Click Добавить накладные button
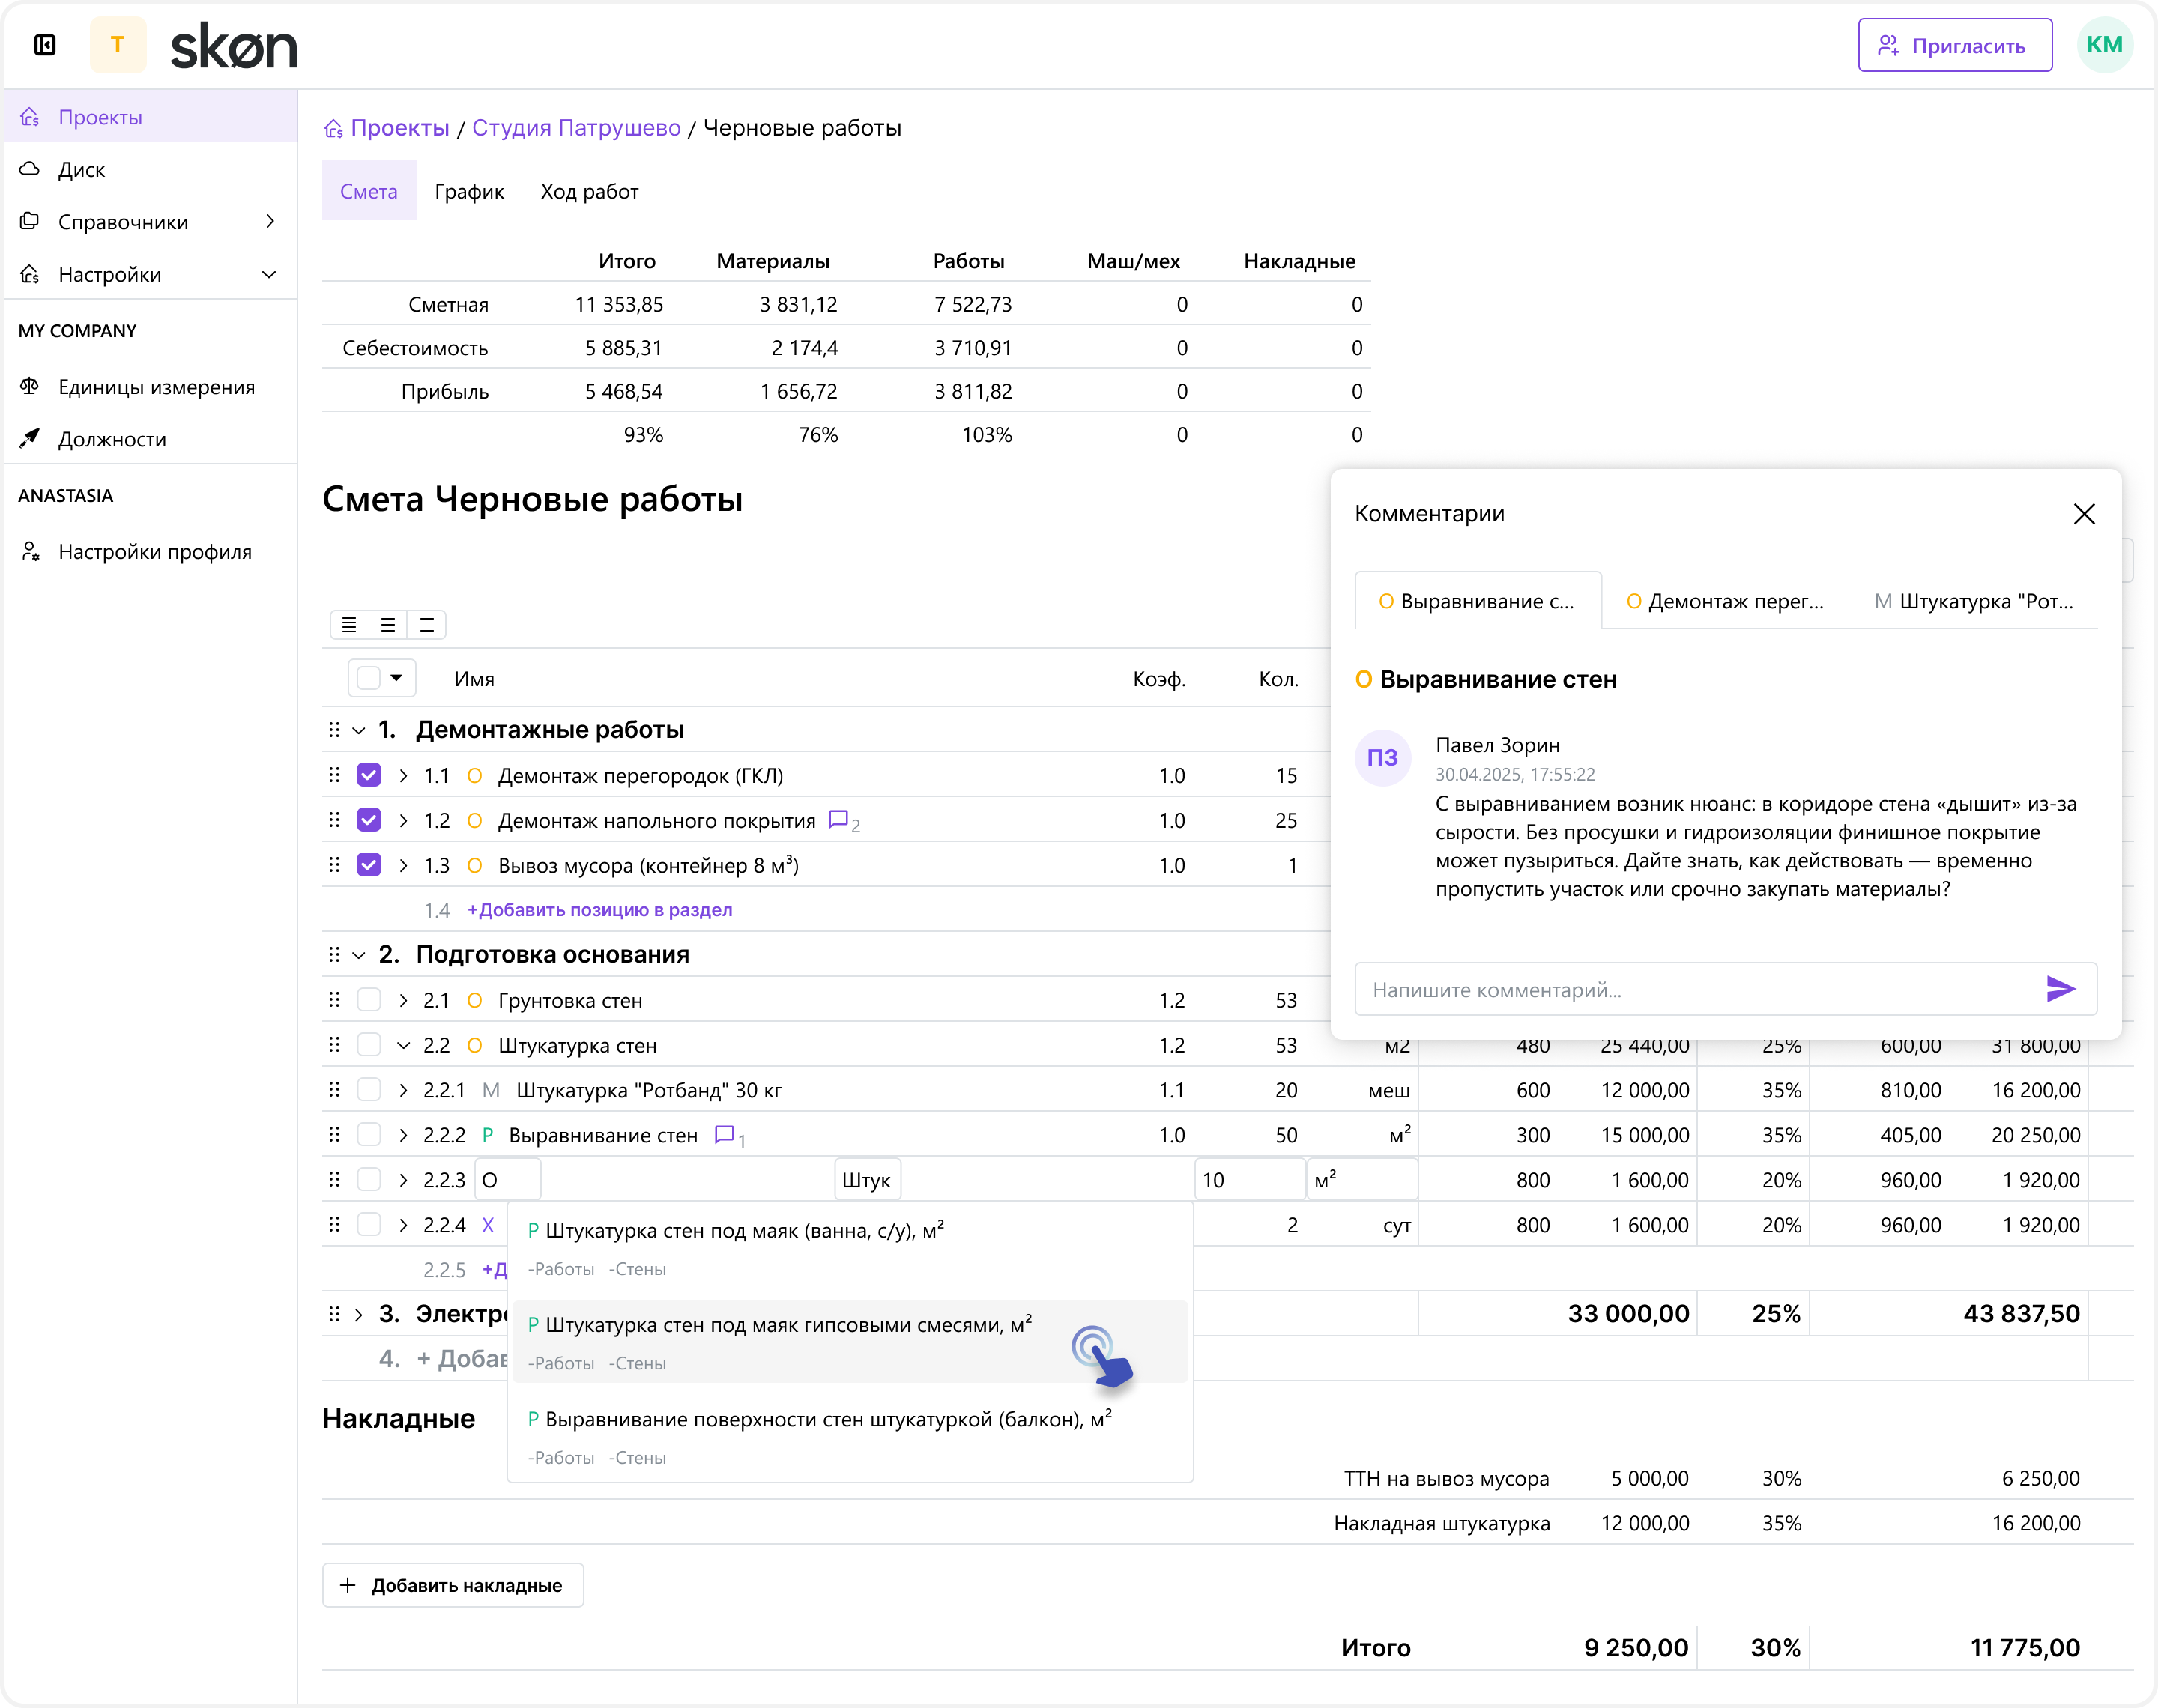Screen dimensions: 2158x1708 pyautogui.click(x=453, y=1585)
